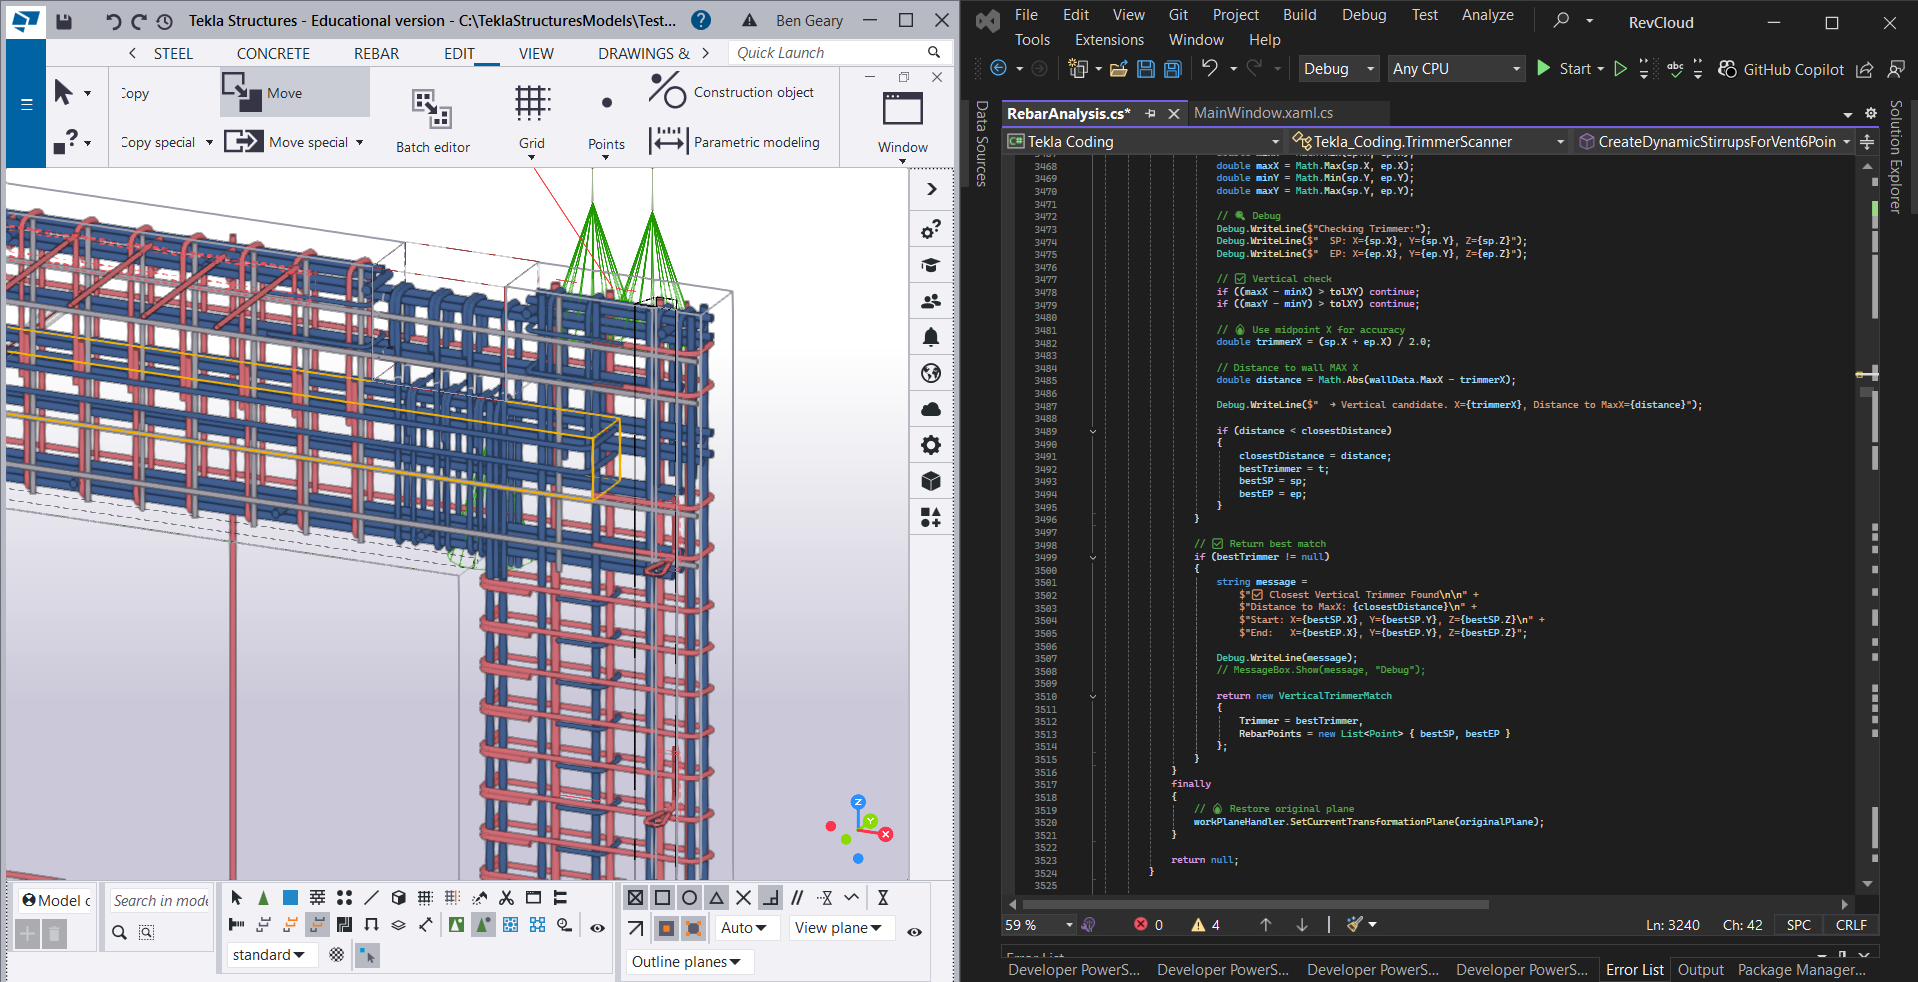Click Start Without Debugging outline play icon
Image resolution: width=1918 pixels, height=982 pixels.
pyautogui.click(x=1621, y=69)
